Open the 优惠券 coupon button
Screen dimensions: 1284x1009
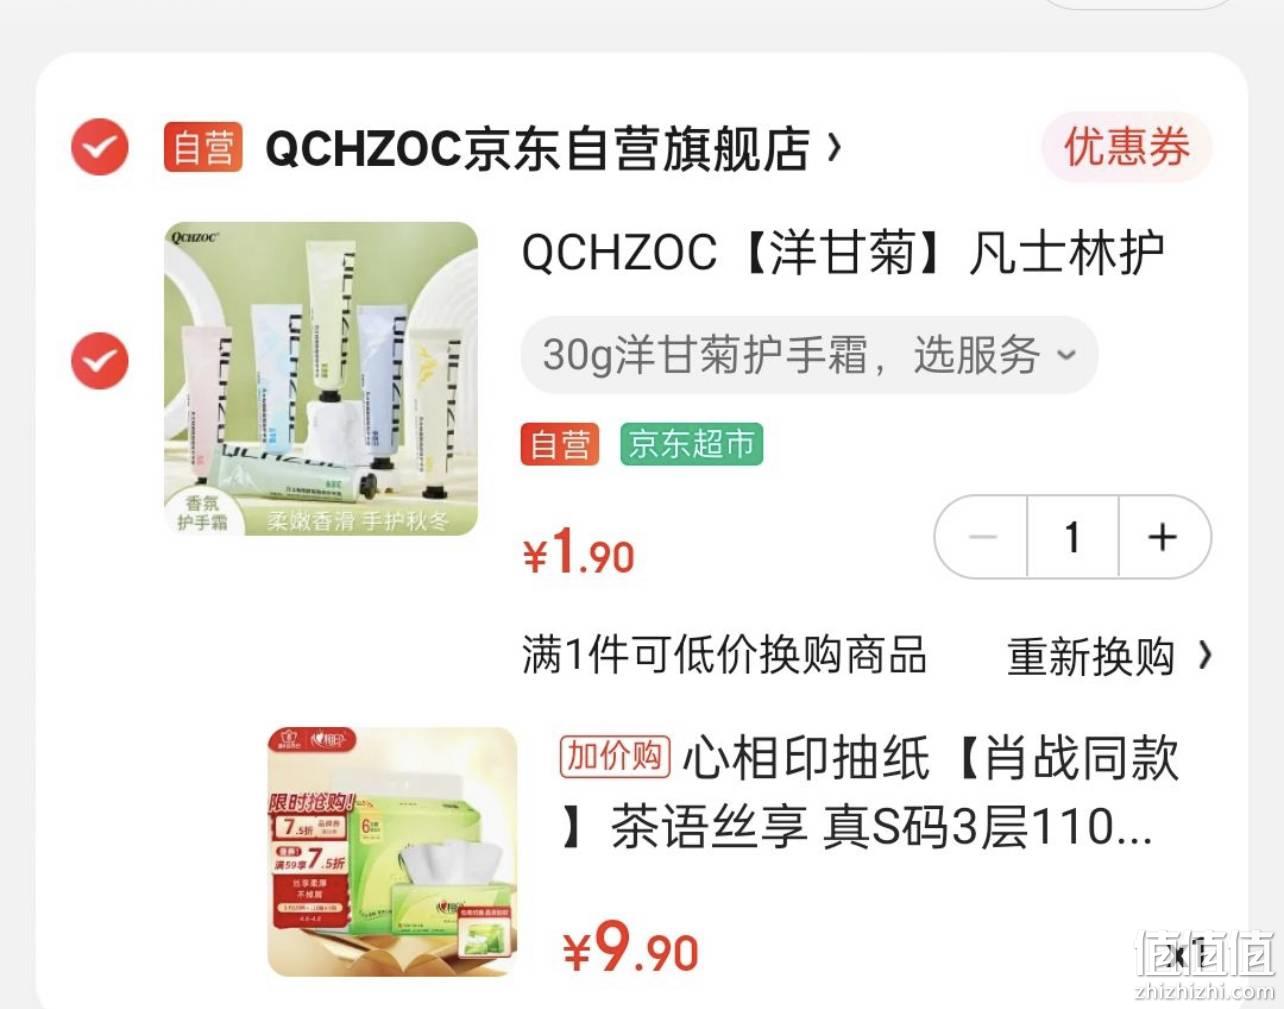click(x=1127, y=148)
